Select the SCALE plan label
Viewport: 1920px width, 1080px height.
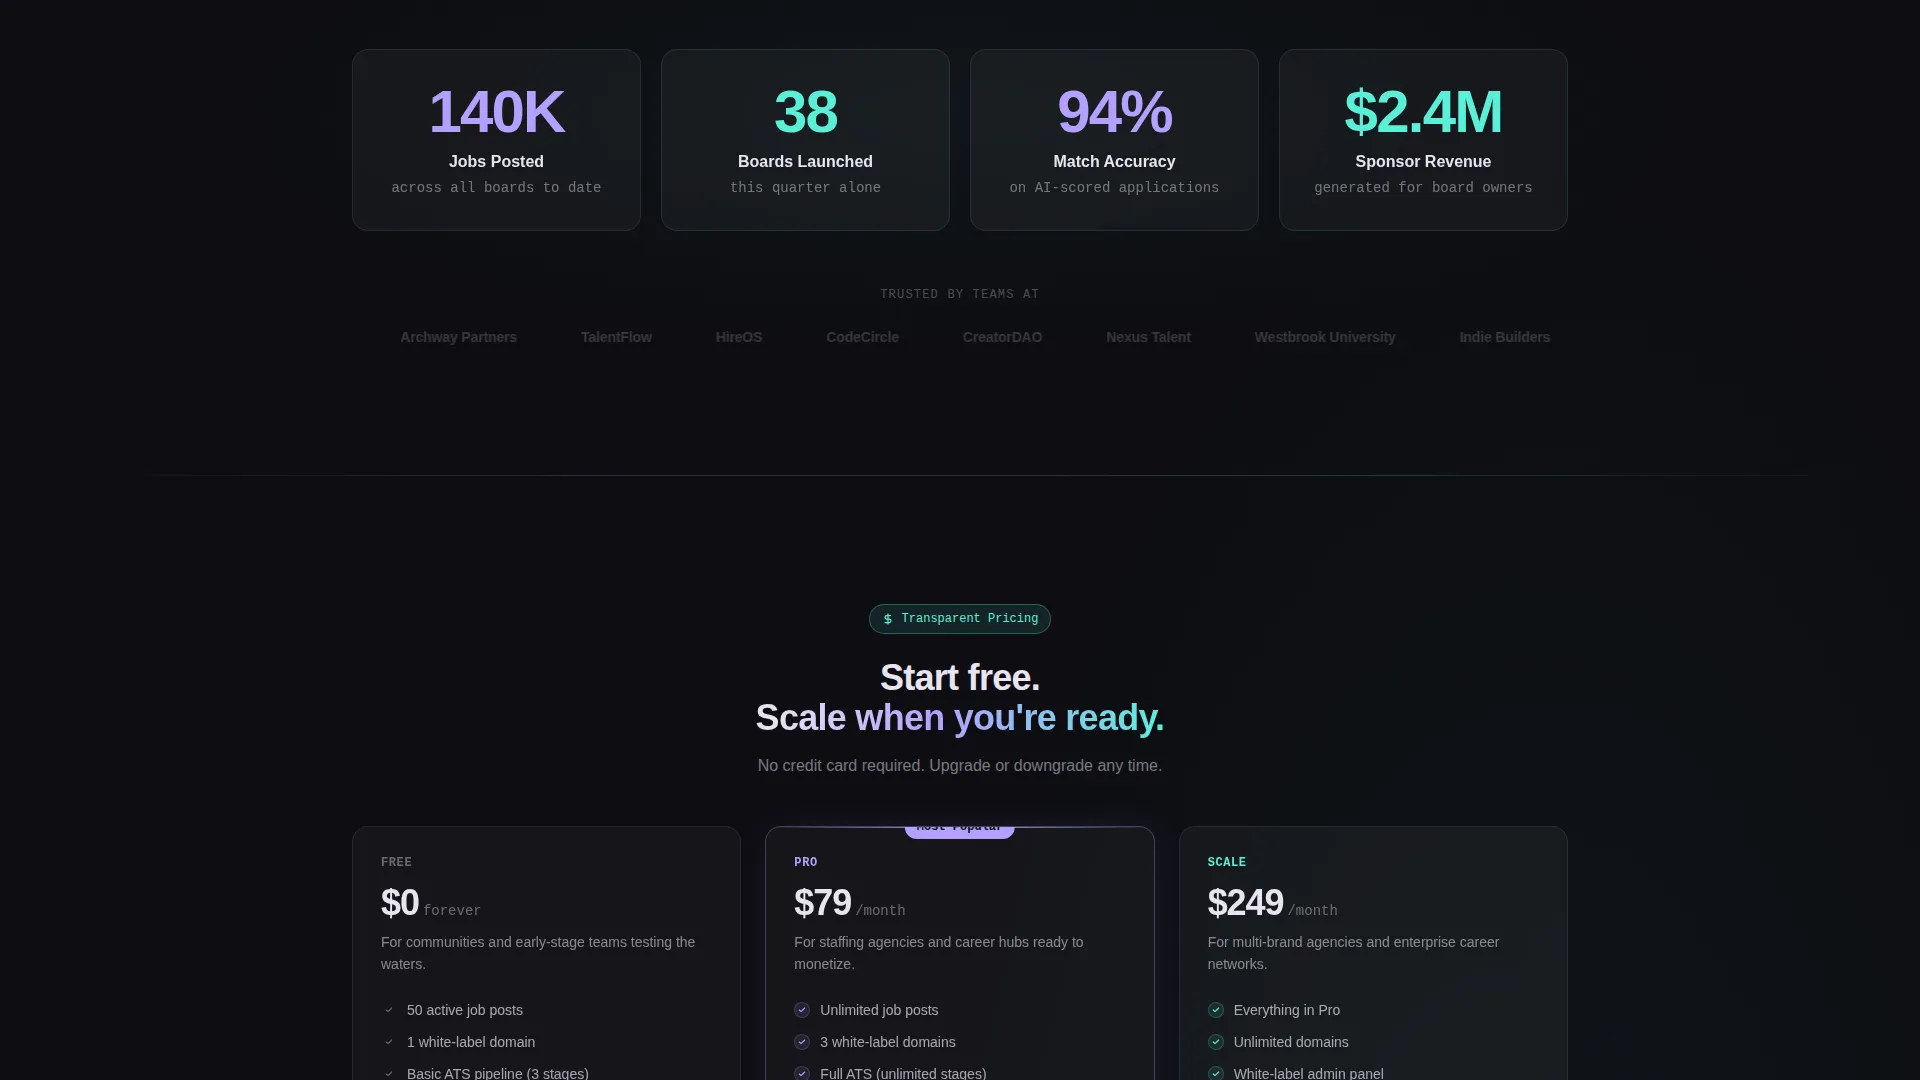1227,862
